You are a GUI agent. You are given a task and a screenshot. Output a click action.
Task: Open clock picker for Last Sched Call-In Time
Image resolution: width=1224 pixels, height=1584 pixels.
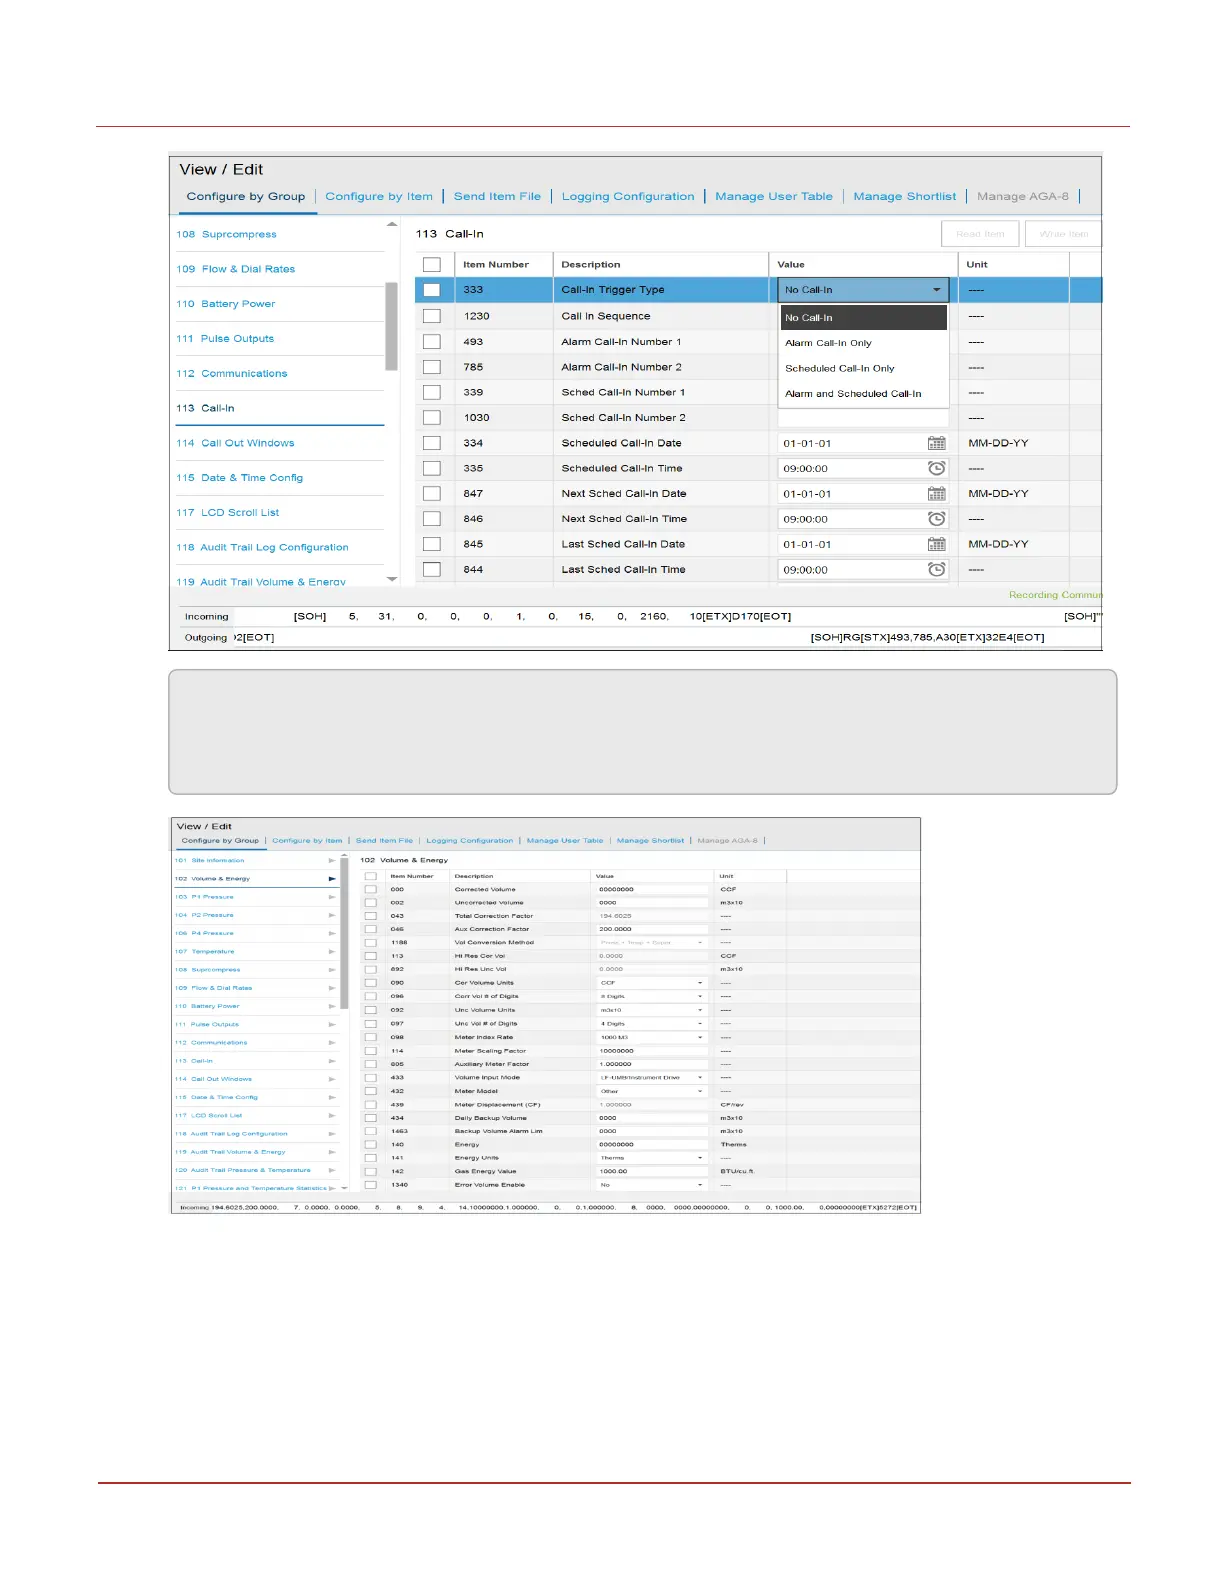click(x=936, y=569)
